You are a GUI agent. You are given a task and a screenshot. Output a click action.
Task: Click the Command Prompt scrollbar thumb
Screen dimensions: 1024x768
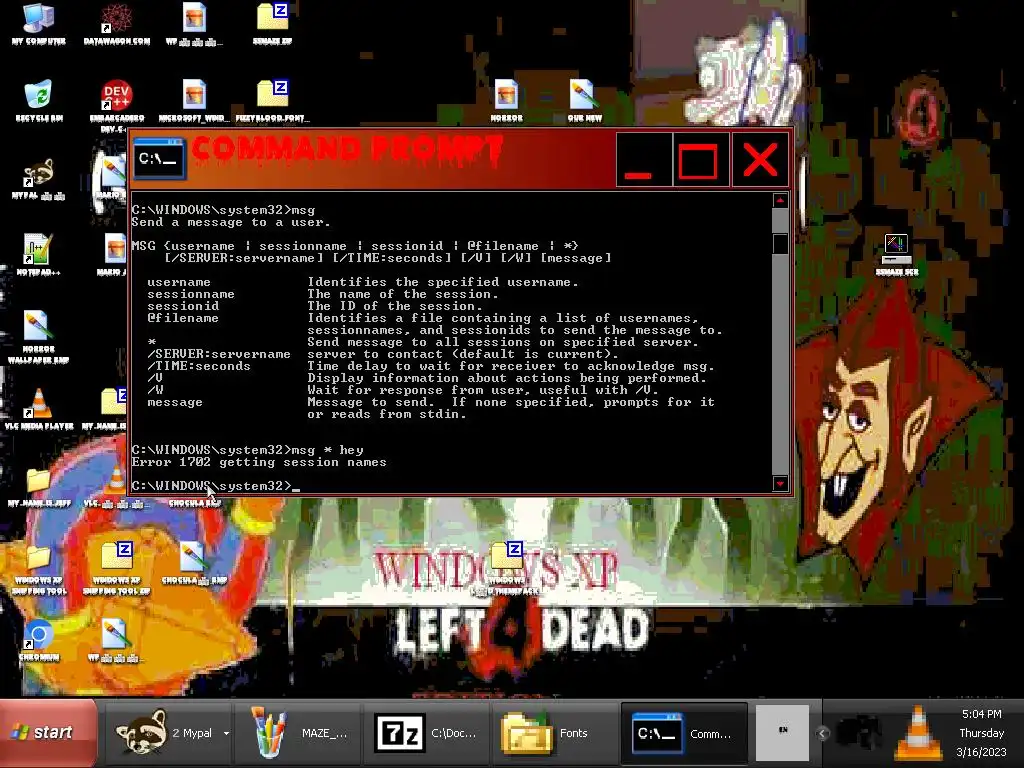click(780, 244)
